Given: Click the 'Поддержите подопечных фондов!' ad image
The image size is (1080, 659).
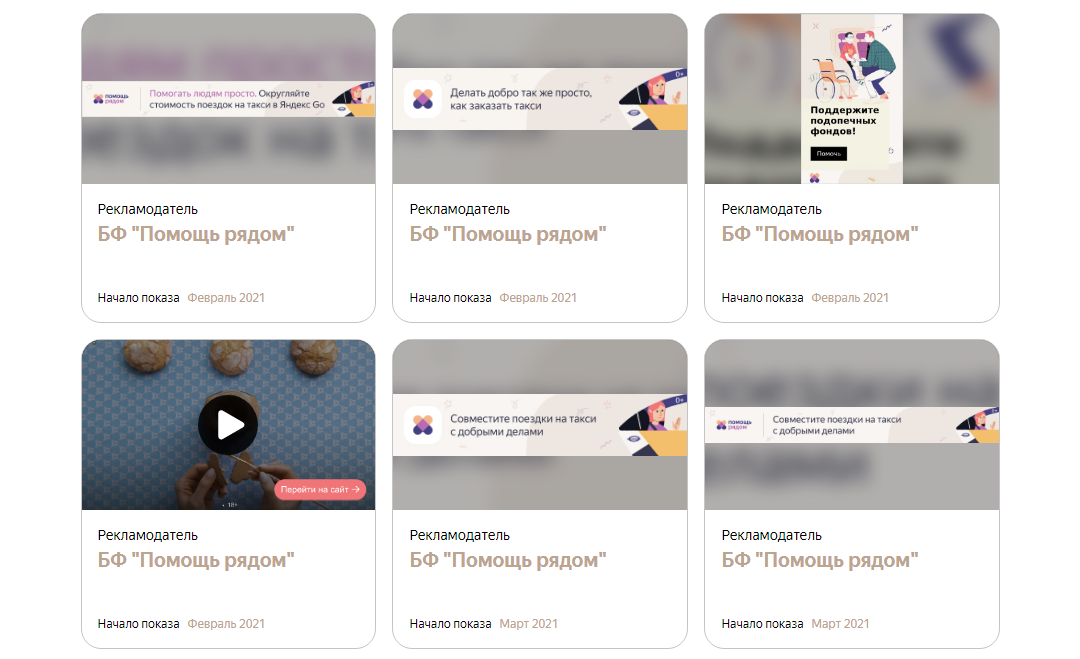Looking at the screenshot, I should coord(852,98).
